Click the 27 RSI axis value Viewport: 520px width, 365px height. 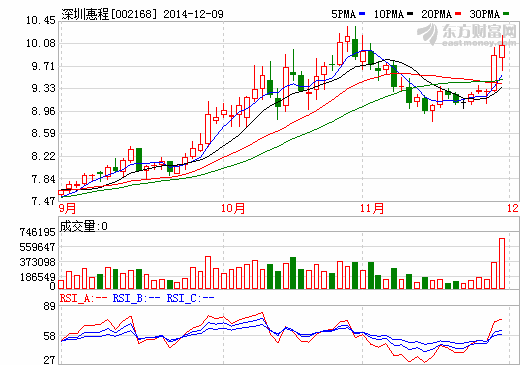coord(50,360)
